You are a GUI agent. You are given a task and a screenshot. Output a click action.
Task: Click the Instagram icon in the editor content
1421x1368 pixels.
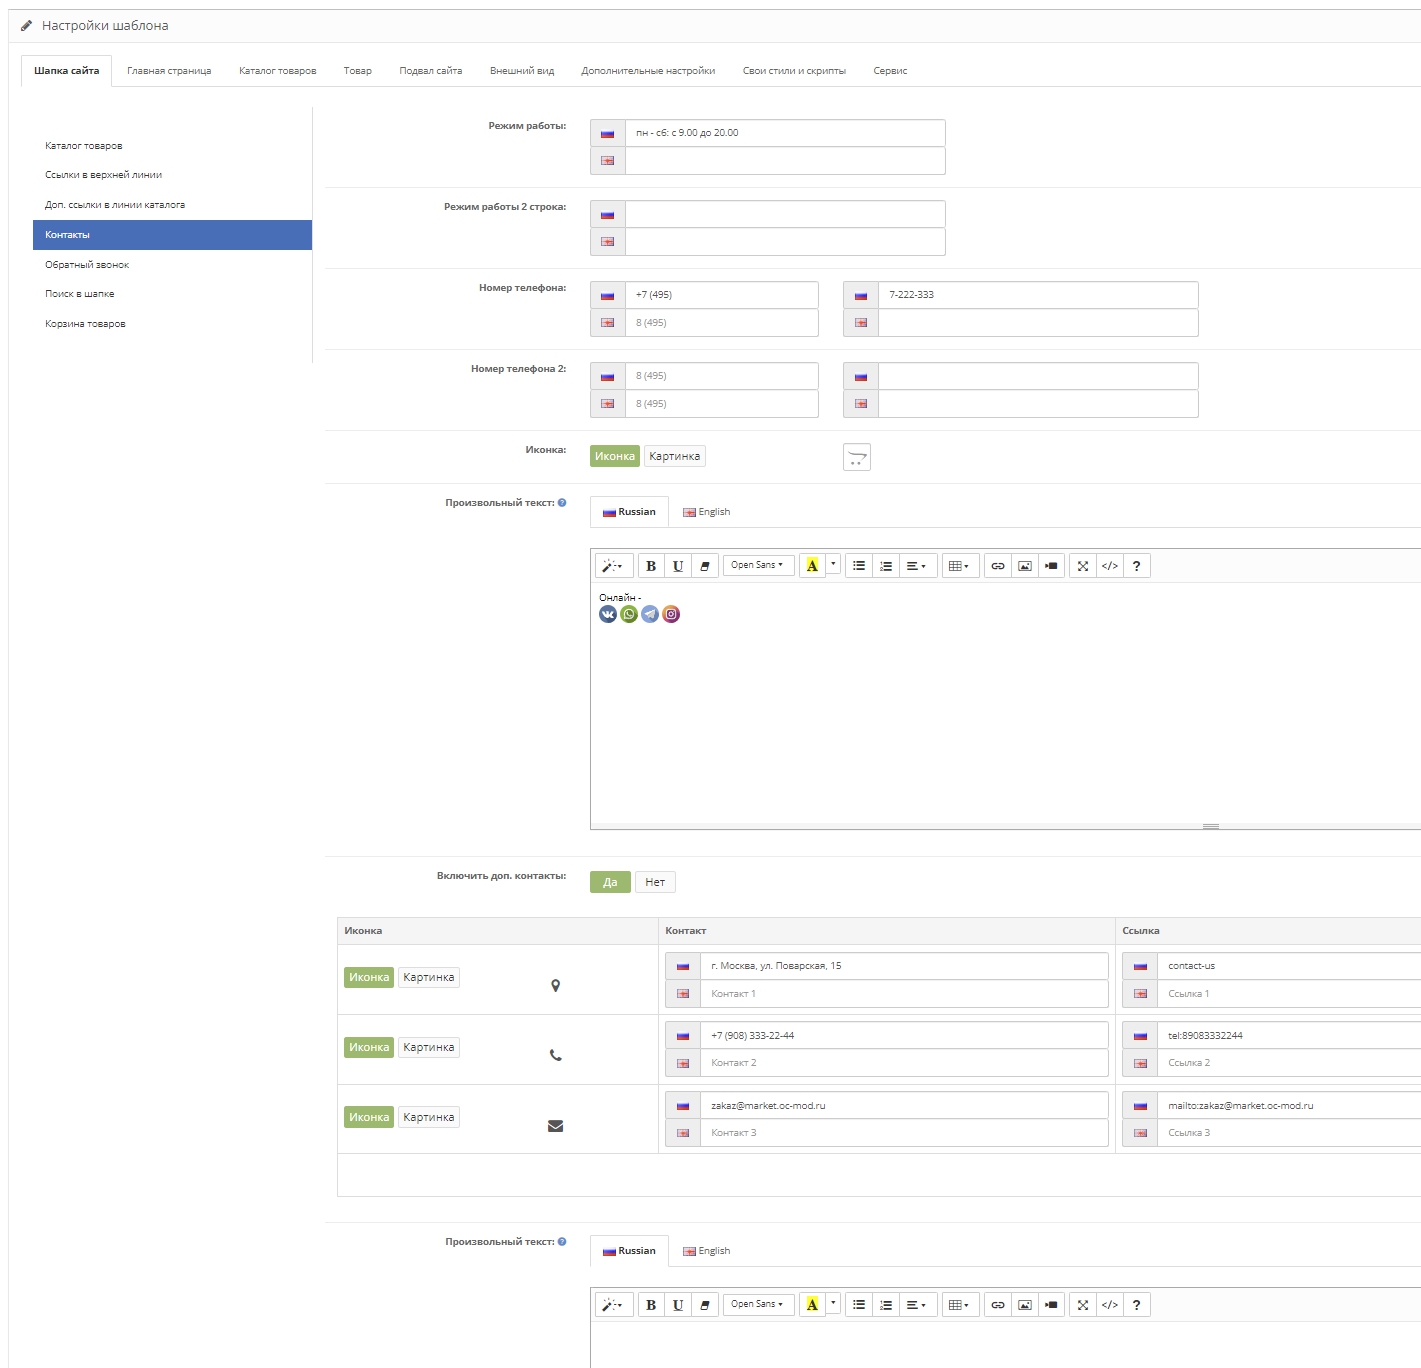(x=672, y=614)
